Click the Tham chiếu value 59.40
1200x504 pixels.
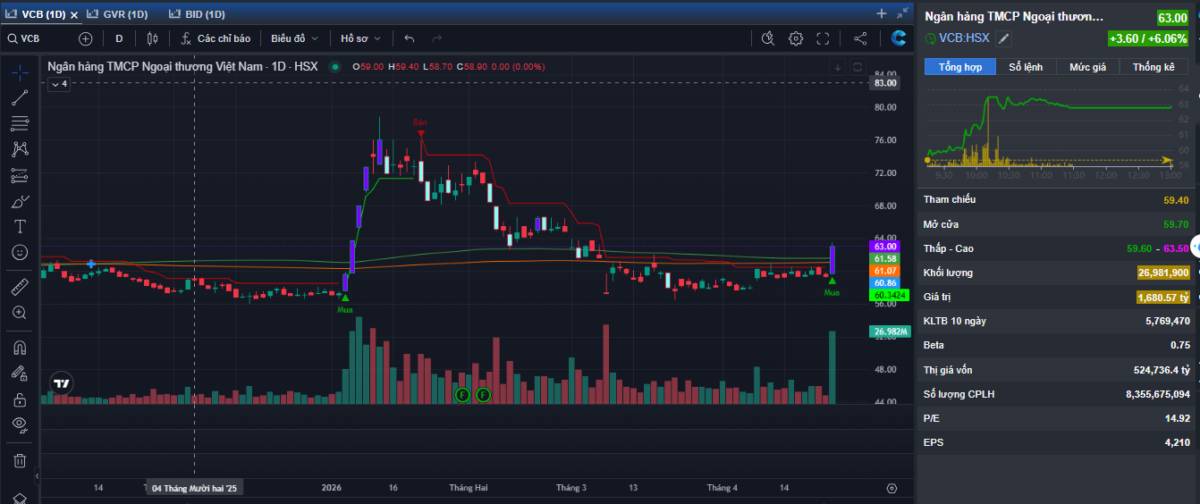point(1176,200)
